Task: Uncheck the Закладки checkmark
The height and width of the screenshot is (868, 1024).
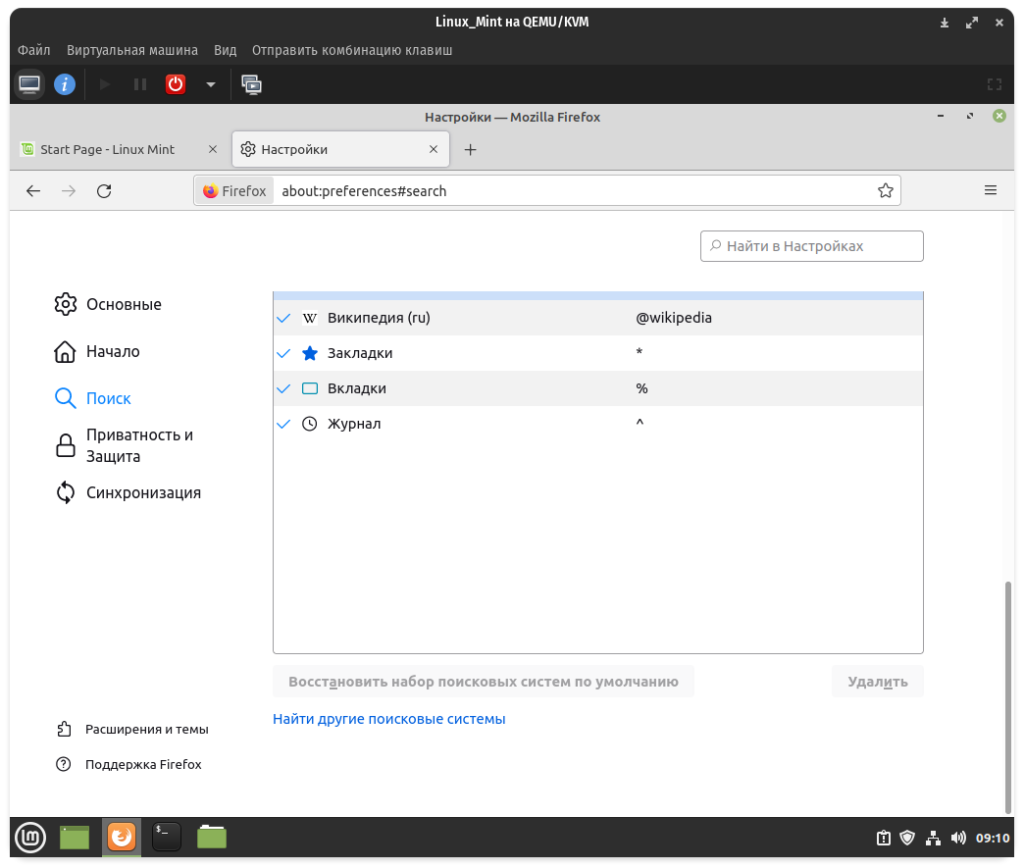Action: pyautogui.click(x=284, y=353)
